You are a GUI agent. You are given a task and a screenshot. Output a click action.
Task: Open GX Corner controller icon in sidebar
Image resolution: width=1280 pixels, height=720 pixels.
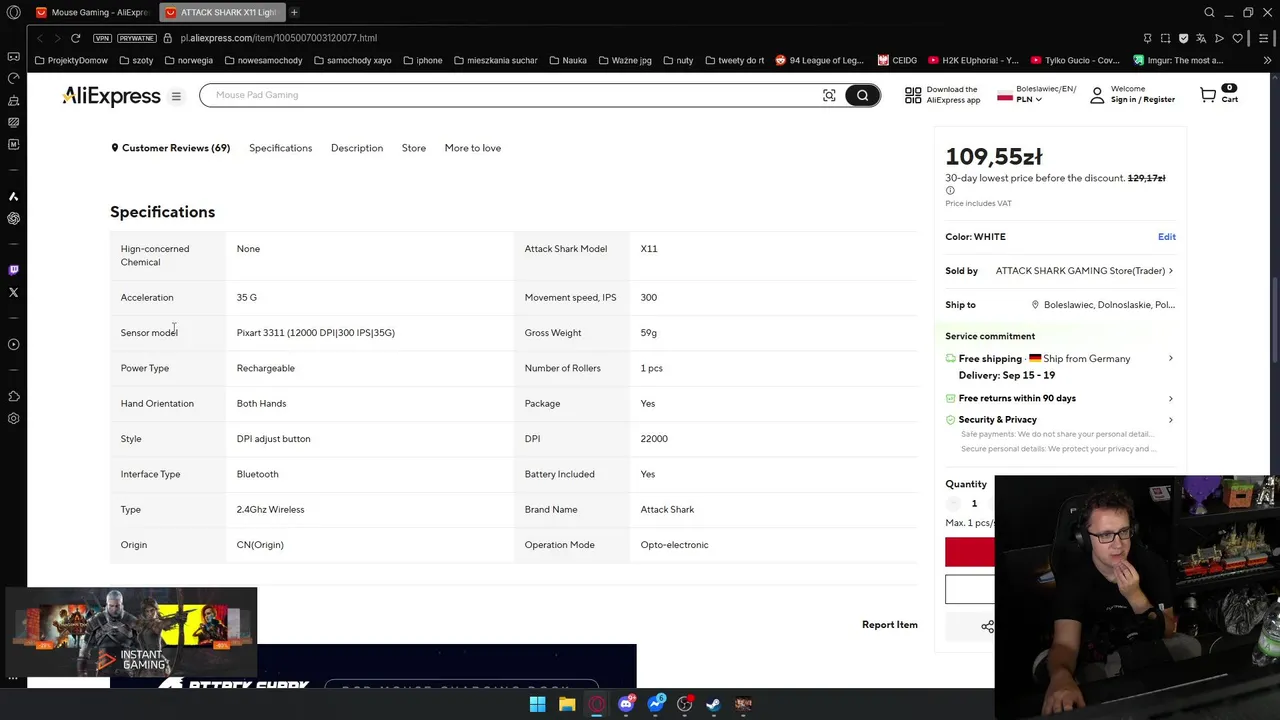13,56
